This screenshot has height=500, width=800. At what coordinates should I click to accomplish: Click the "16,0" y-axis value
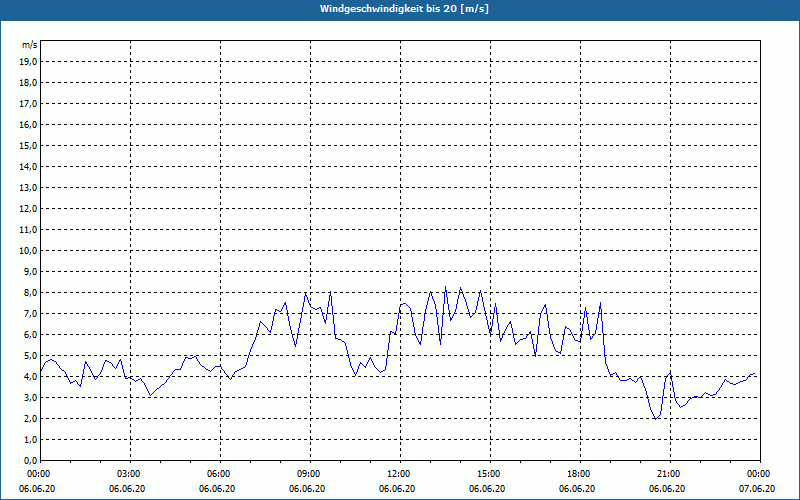point(28,124)
